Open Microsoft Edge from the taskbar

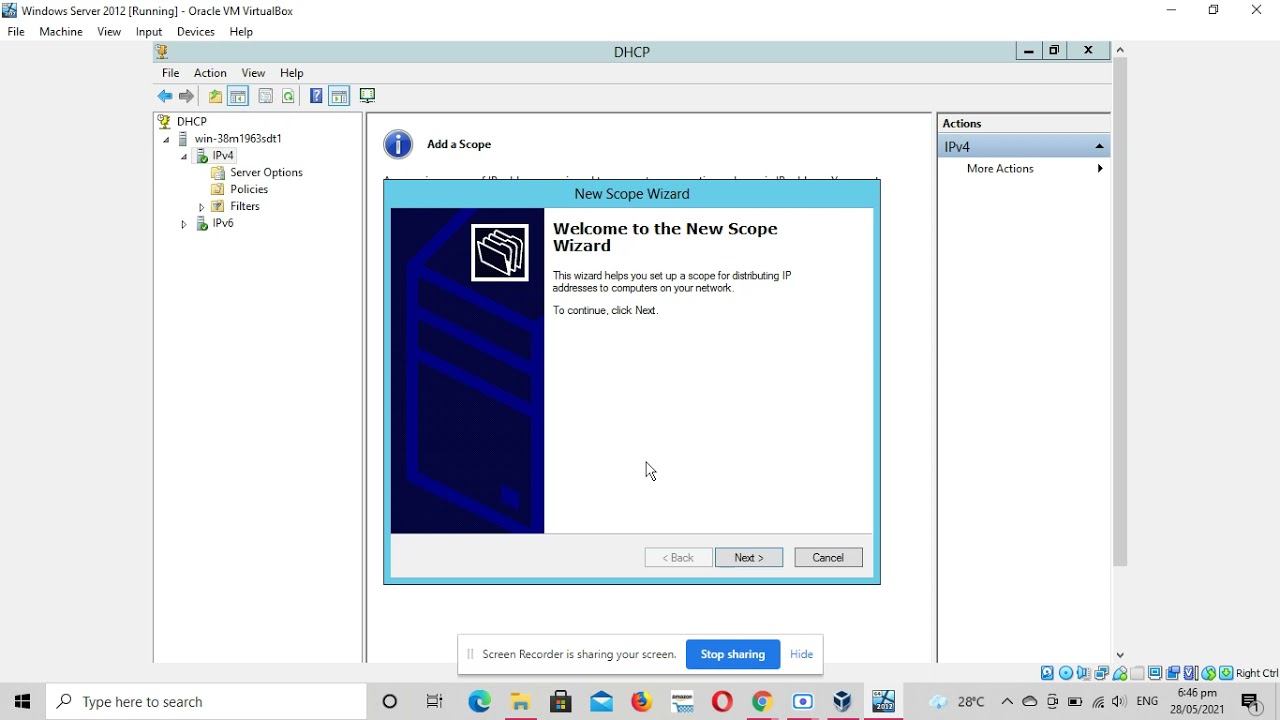[480, 702]
